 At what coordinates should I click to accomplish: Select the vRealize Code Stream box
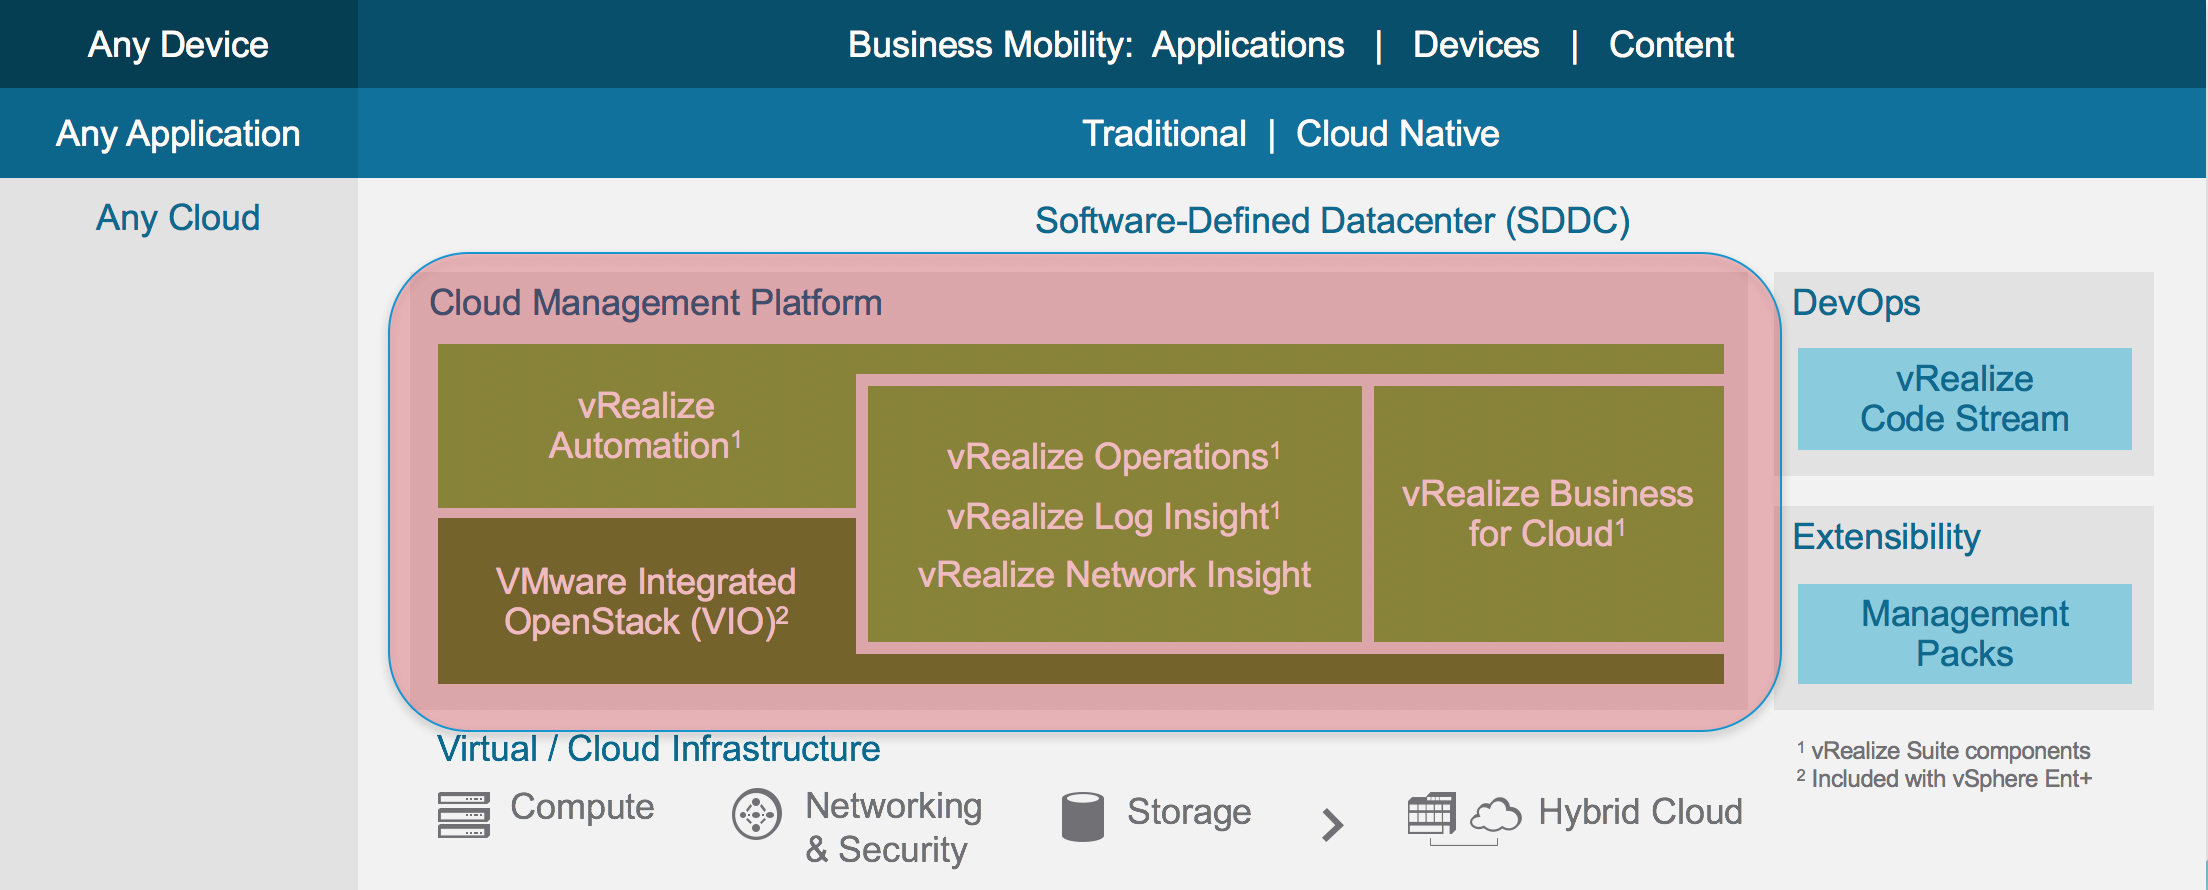click(x=1964, y=399)
